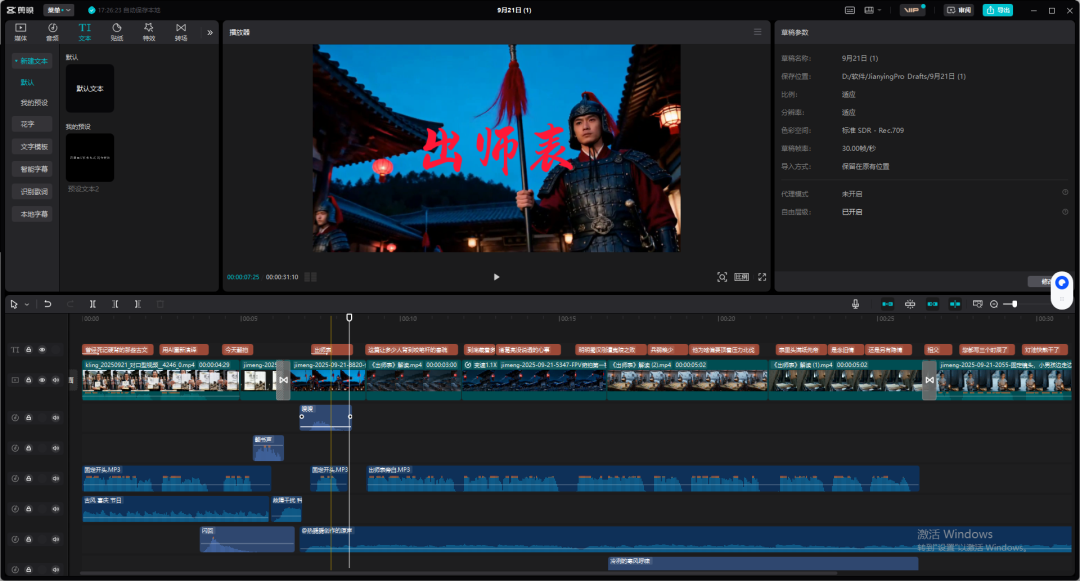Select the 出师表旁白.MP3 audio clip

coord(643,478)
